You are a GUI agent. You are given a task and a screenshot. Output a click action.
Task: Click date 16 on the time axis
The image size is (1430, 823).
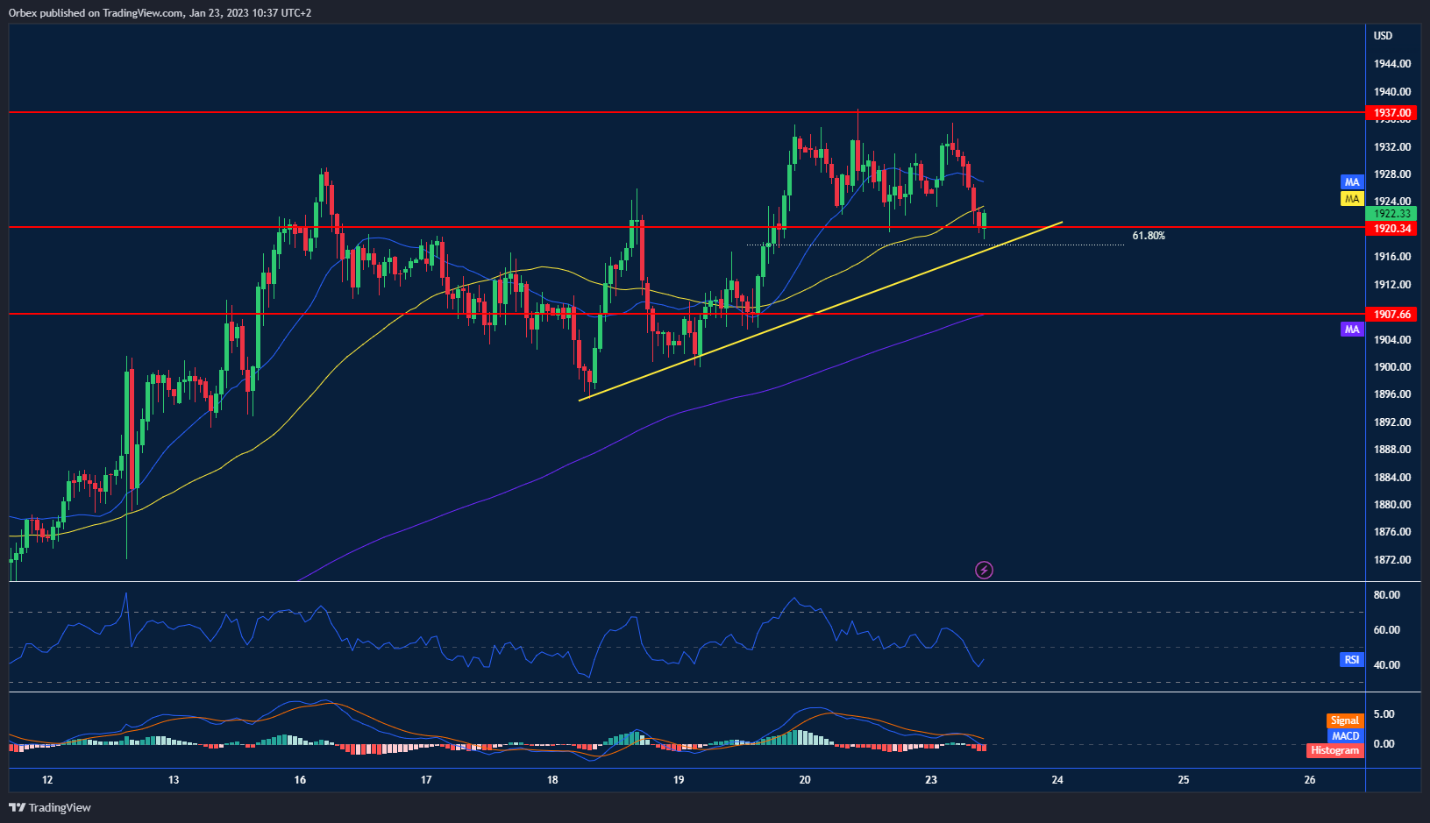tap(299, 780)
